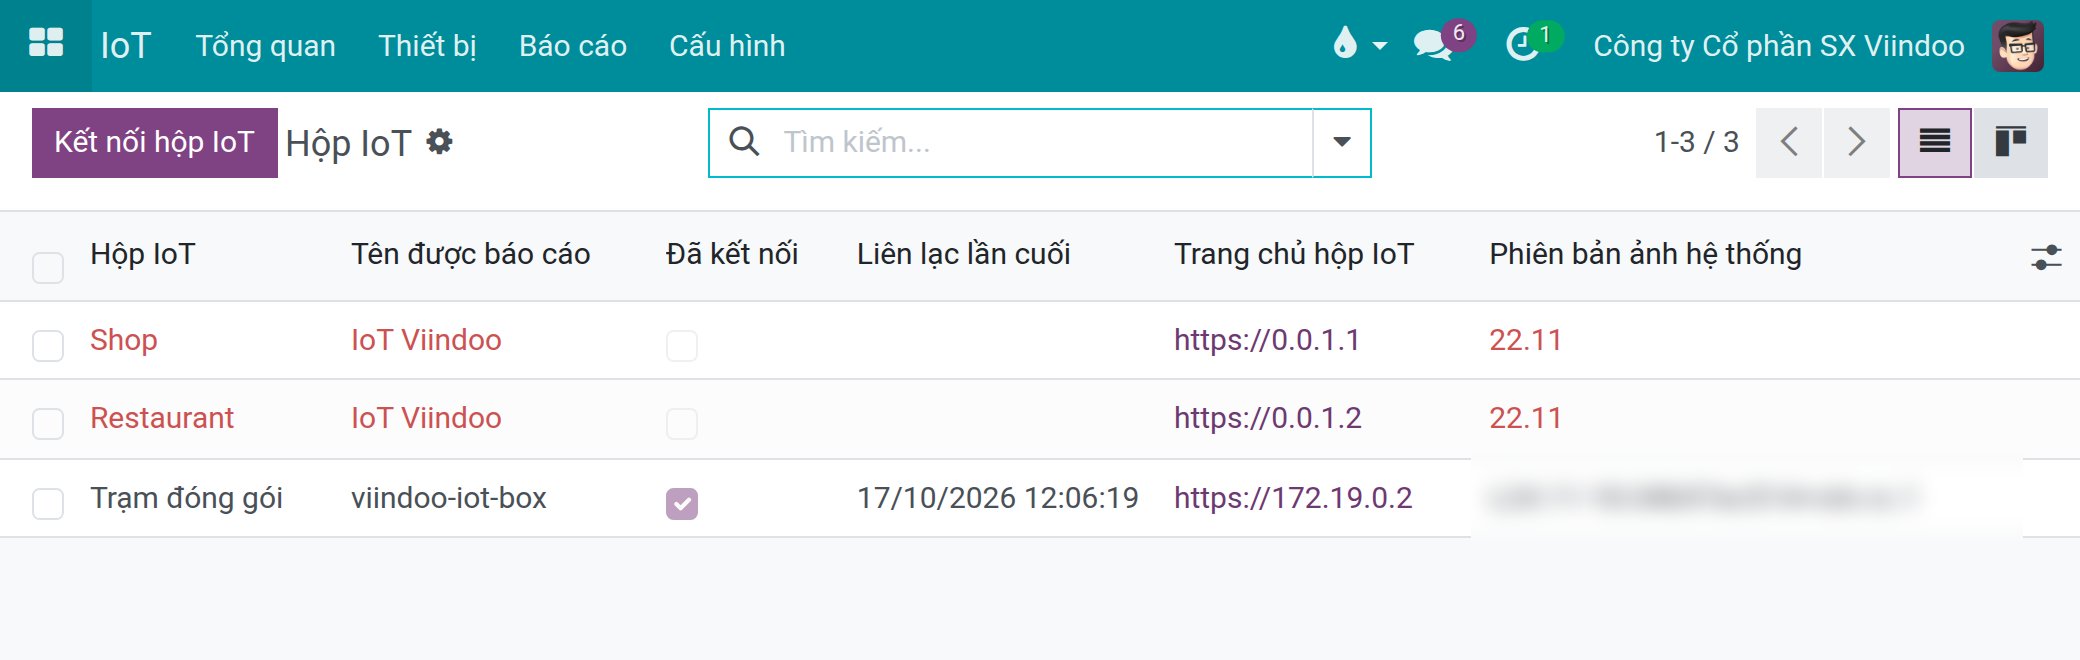Select the Shop row checkbox
The width and height of the screenshot is (2080, 660).
coord(48,345)
